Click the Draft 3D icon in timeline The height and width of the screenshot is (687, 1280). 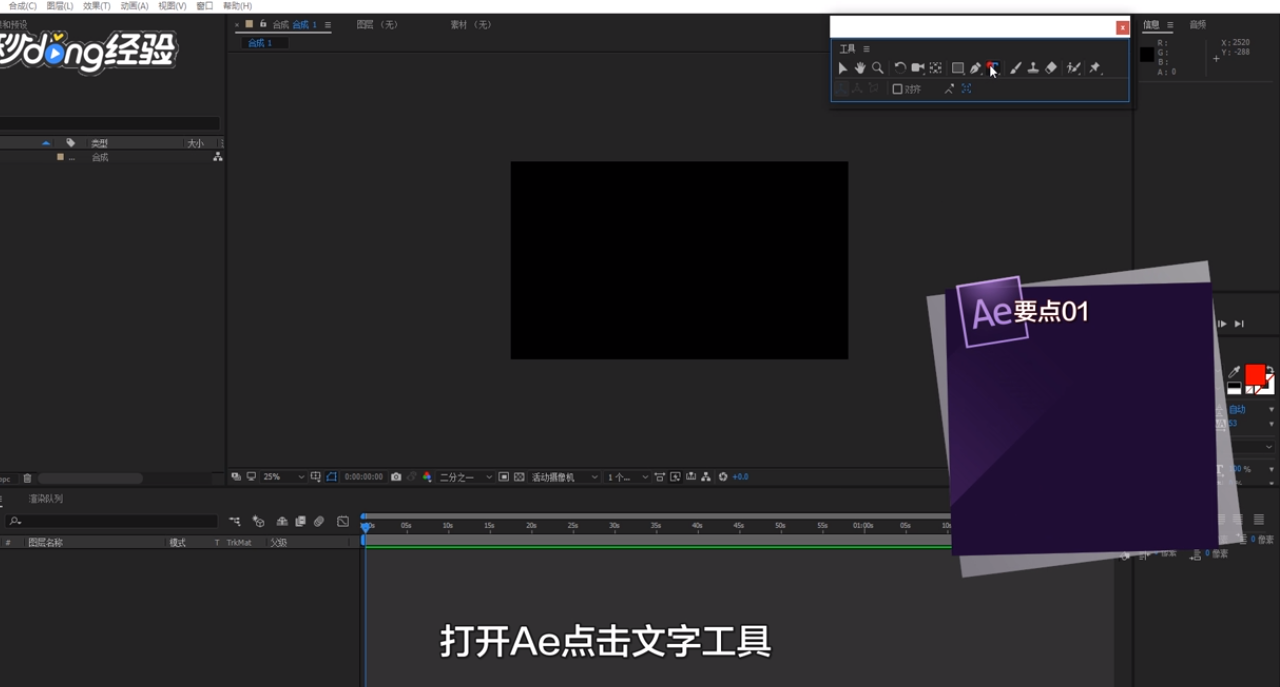[x=258, y=521]
